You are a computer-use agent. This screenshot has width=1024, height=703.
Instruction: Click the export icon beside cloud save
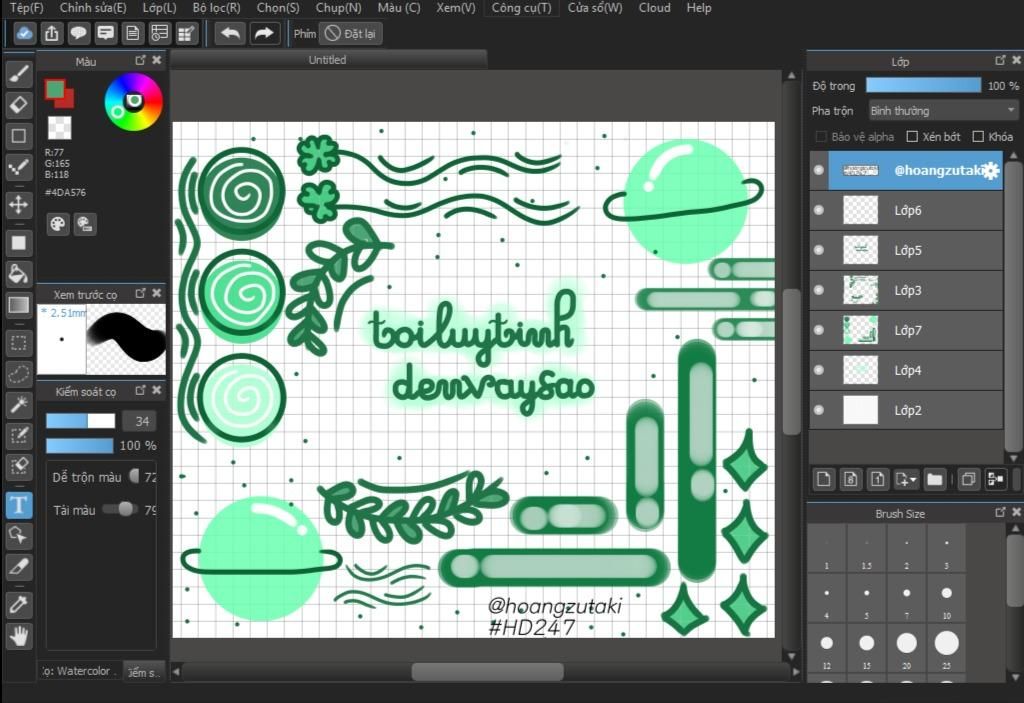[52, 33]
